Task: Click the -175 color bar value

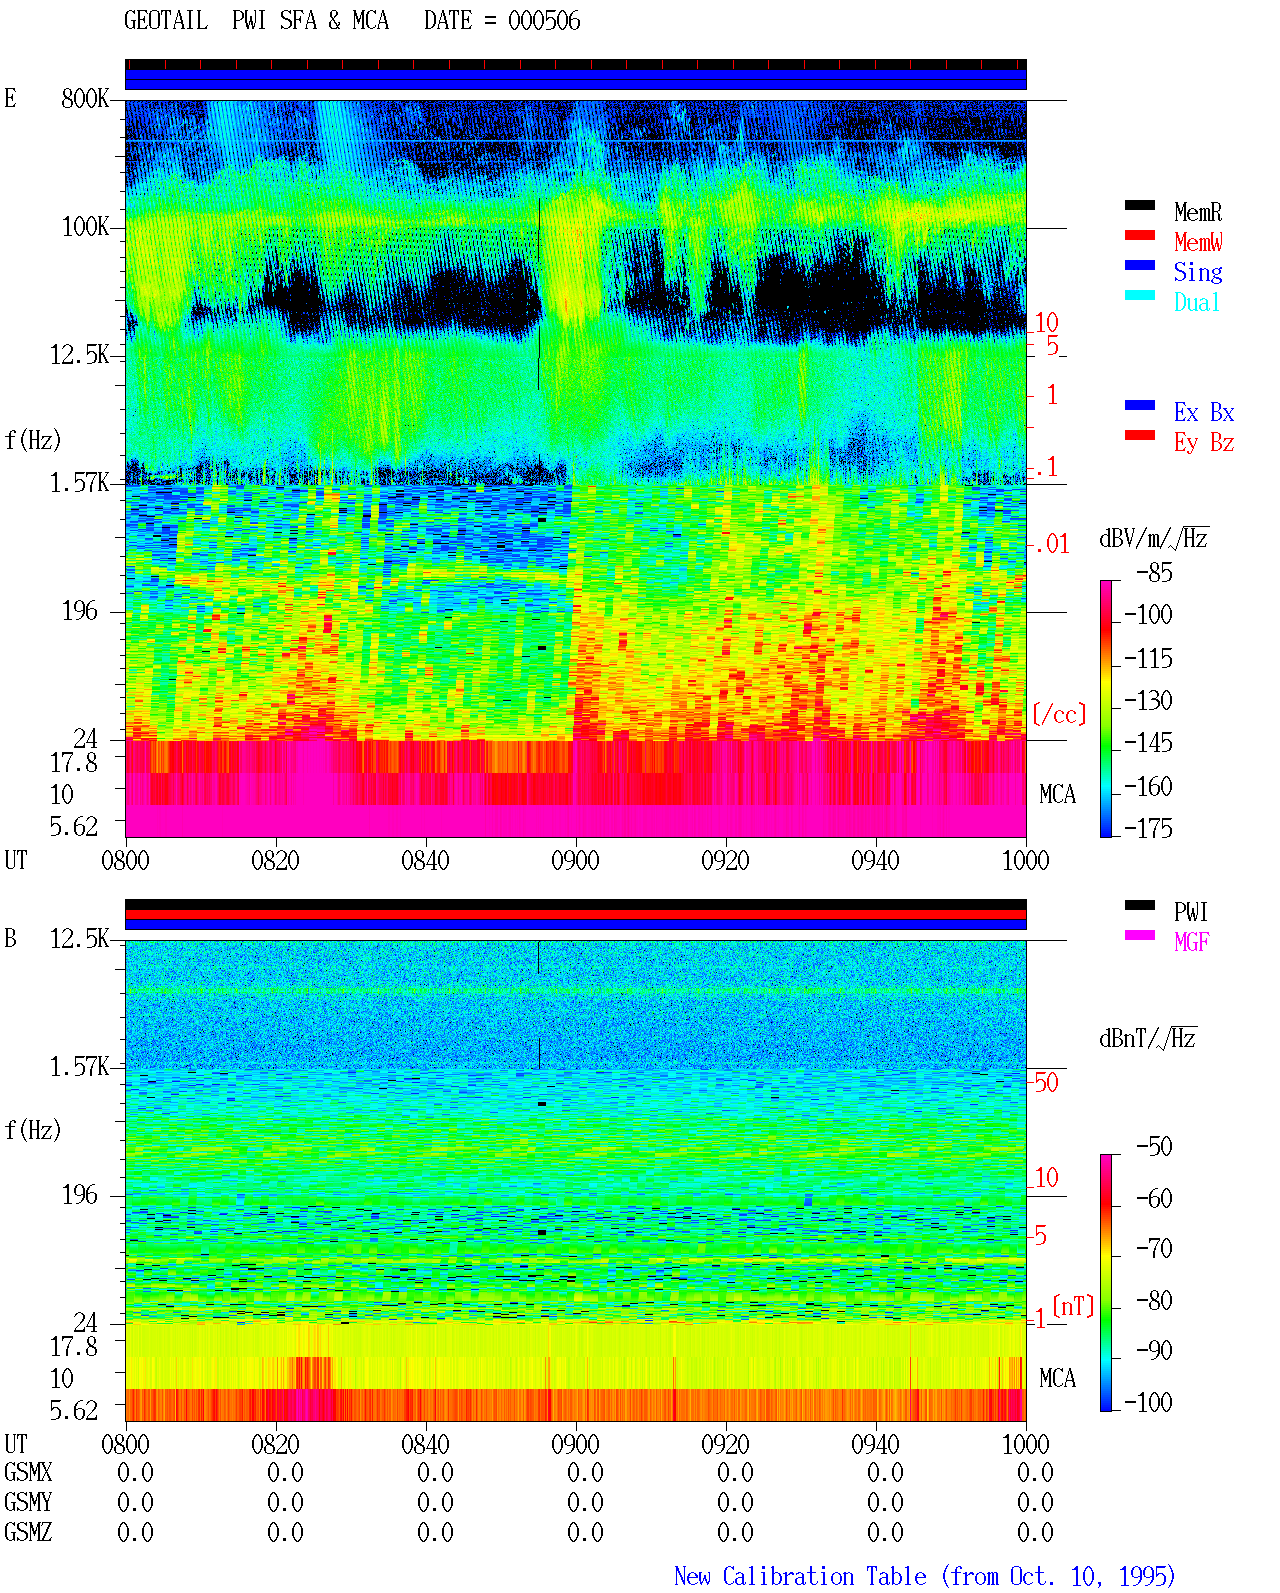Action: pos(1148,828)
